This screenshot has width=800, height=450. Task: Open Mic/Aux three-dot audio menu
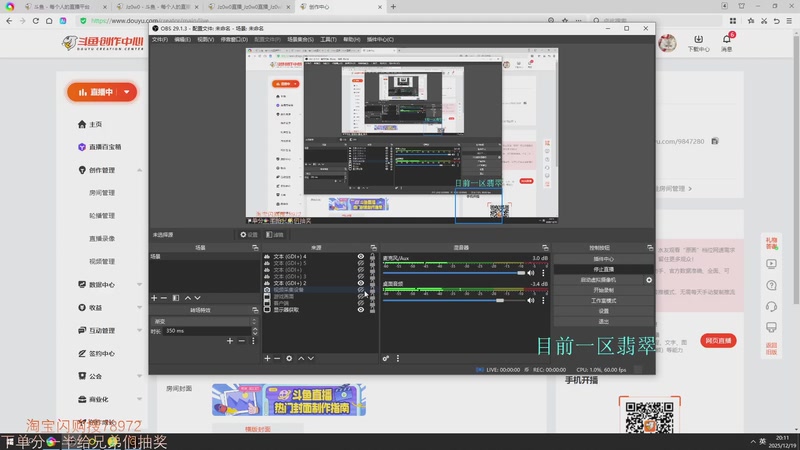coord(543,273)
